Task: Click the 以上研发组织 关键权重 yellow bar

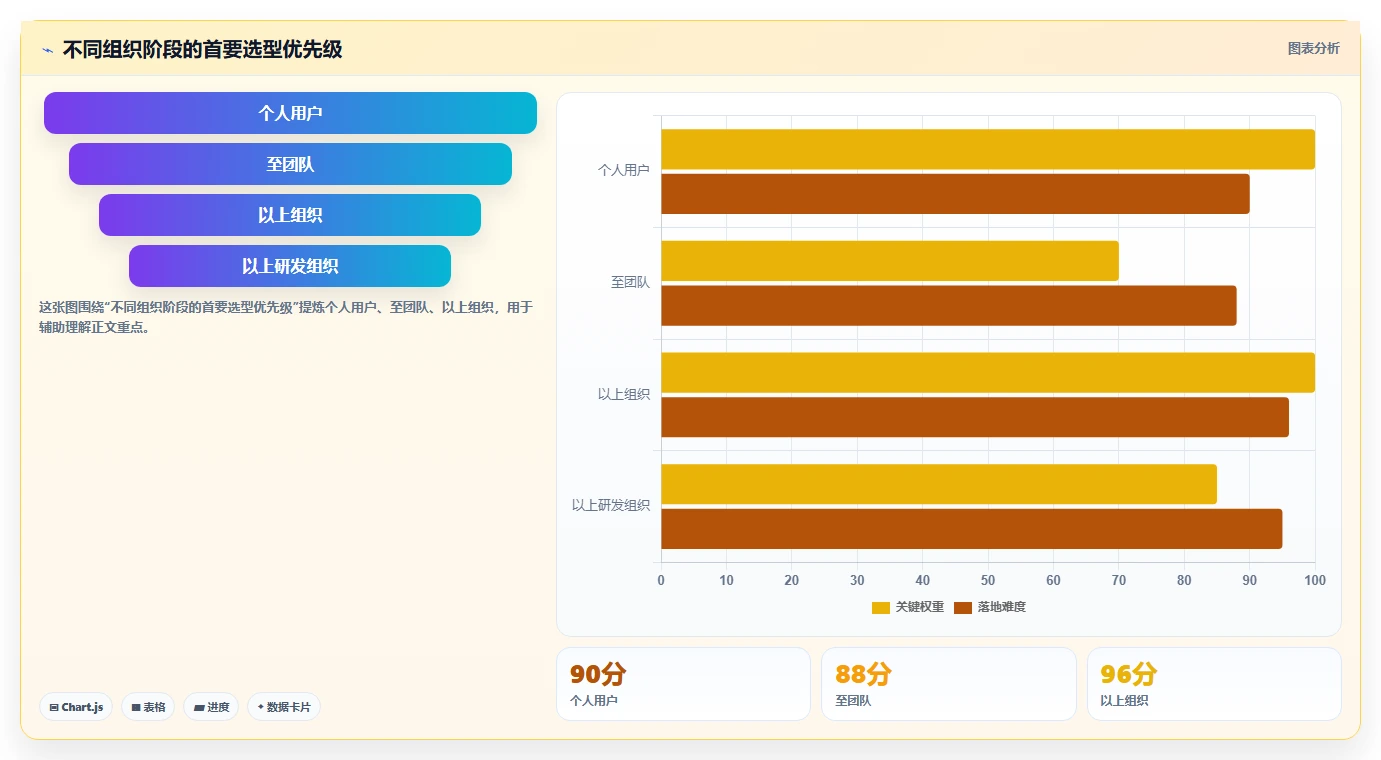Action: (939, 484)
